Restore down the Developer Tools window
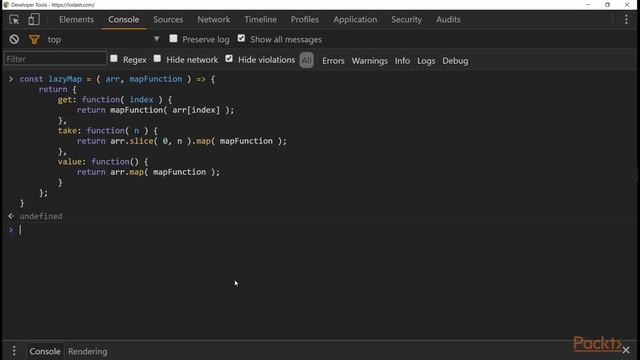The height and width of the screenshot is (360, 640). (607, 4)
